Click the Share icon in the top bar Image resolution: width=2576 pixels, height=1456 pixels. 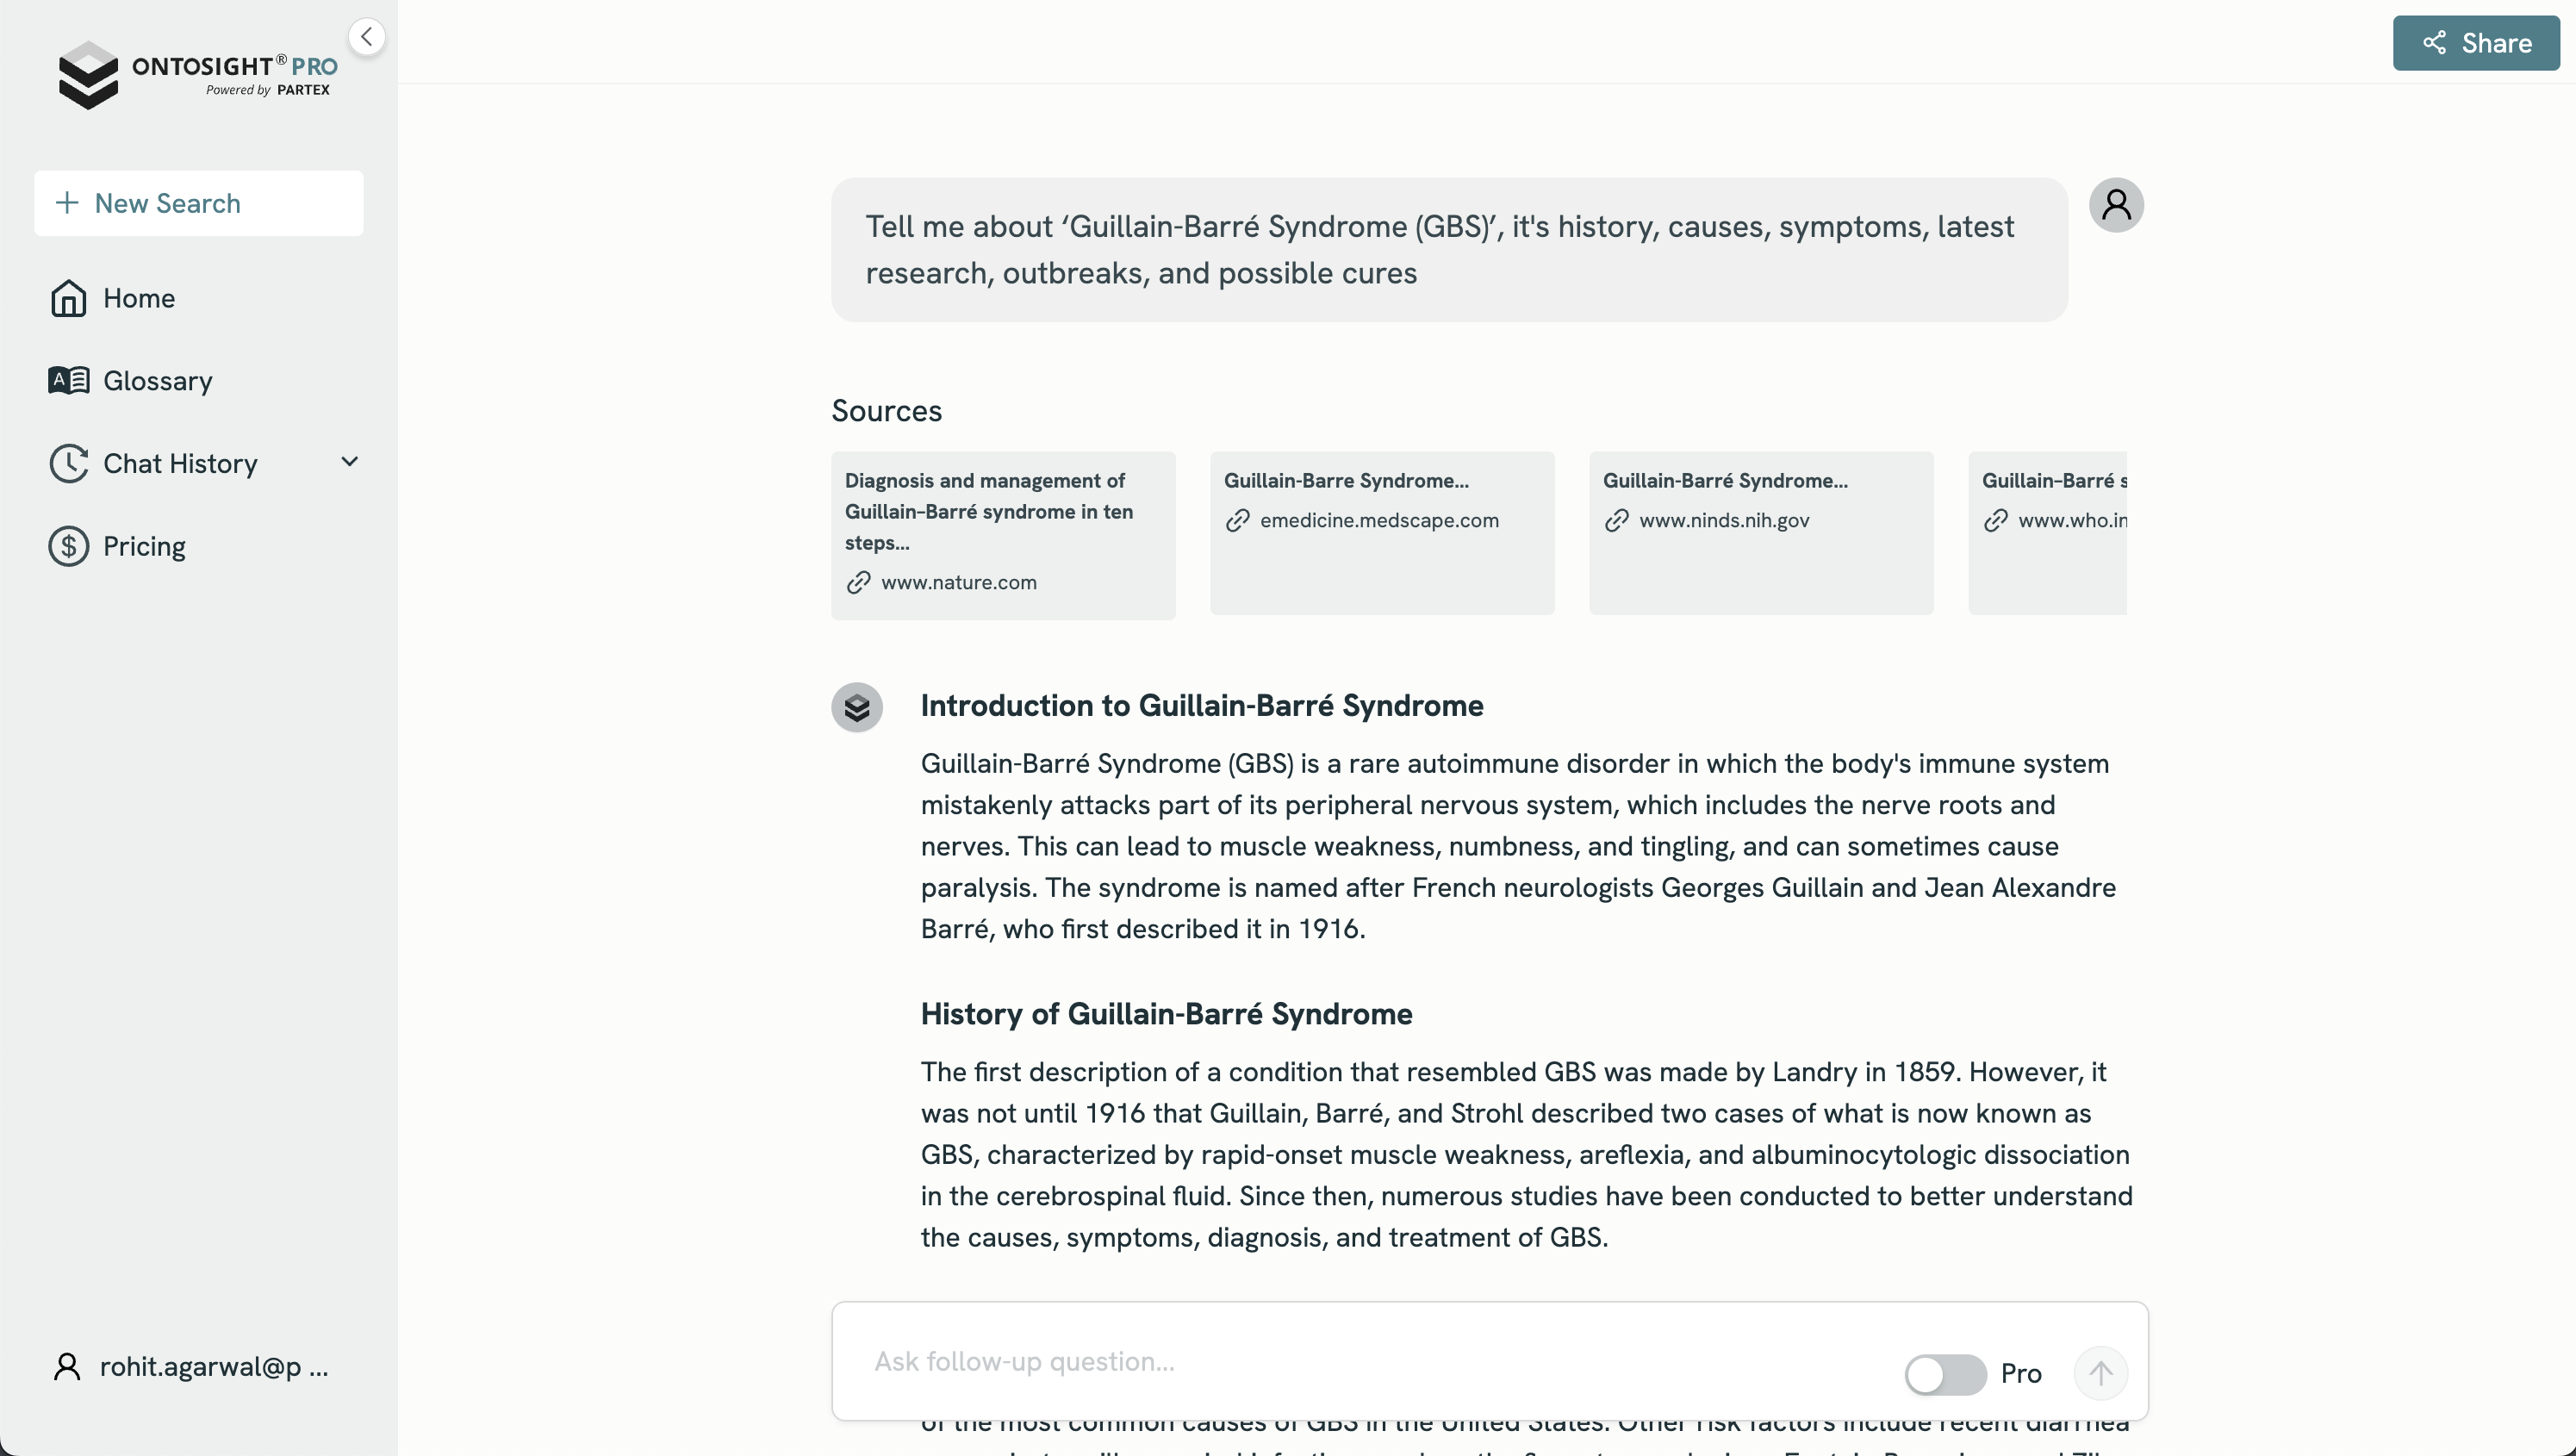2435,43
